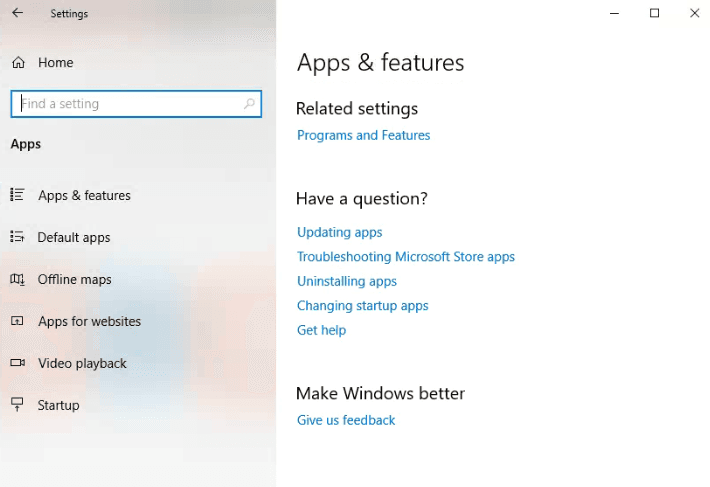The width and height of the screenshot is (710, 487).
Task: Click Troubleshooting Microsoft Store apps link
Action: pos(405,257)
